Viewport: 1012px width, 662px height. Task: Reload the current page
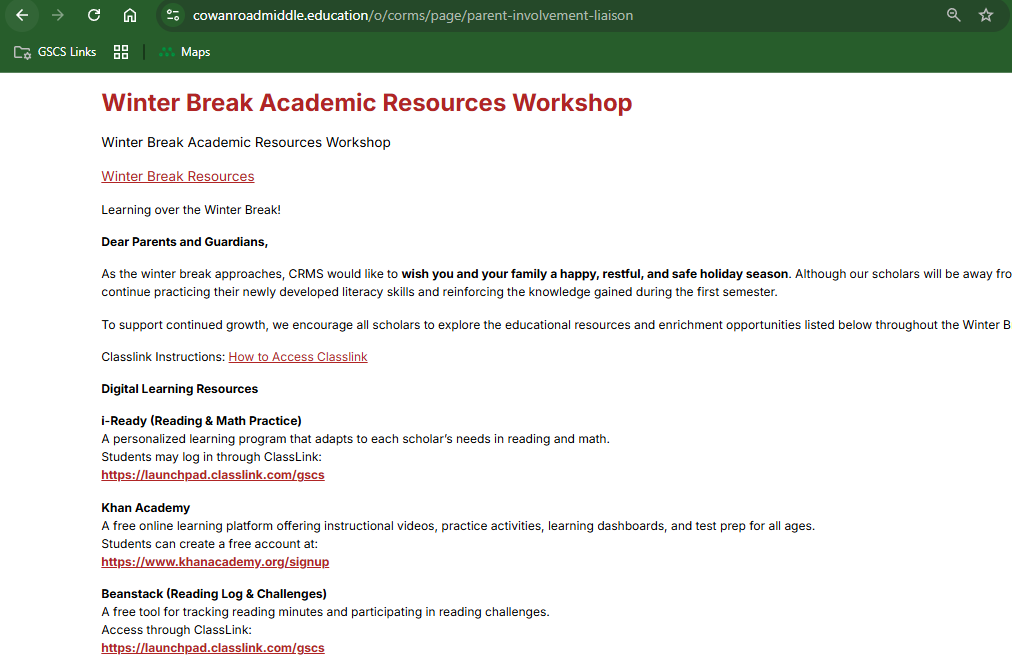[94, 15]
